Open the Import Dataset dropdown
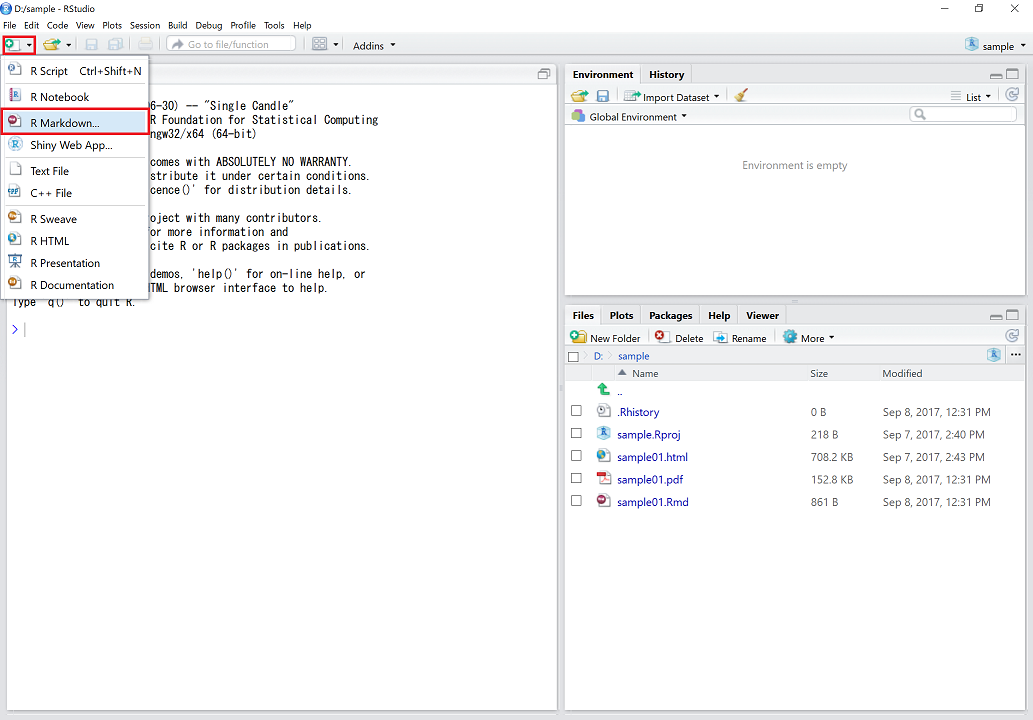Image resolution: width=1033 pixels, height=720 pixels. tap(671, 97)
